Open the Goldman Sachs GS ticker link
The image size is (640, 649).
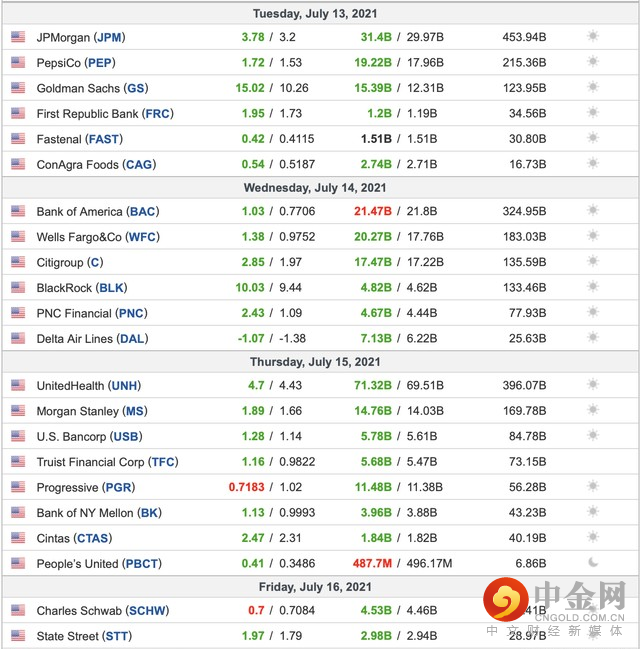click(x=136, y=88)
